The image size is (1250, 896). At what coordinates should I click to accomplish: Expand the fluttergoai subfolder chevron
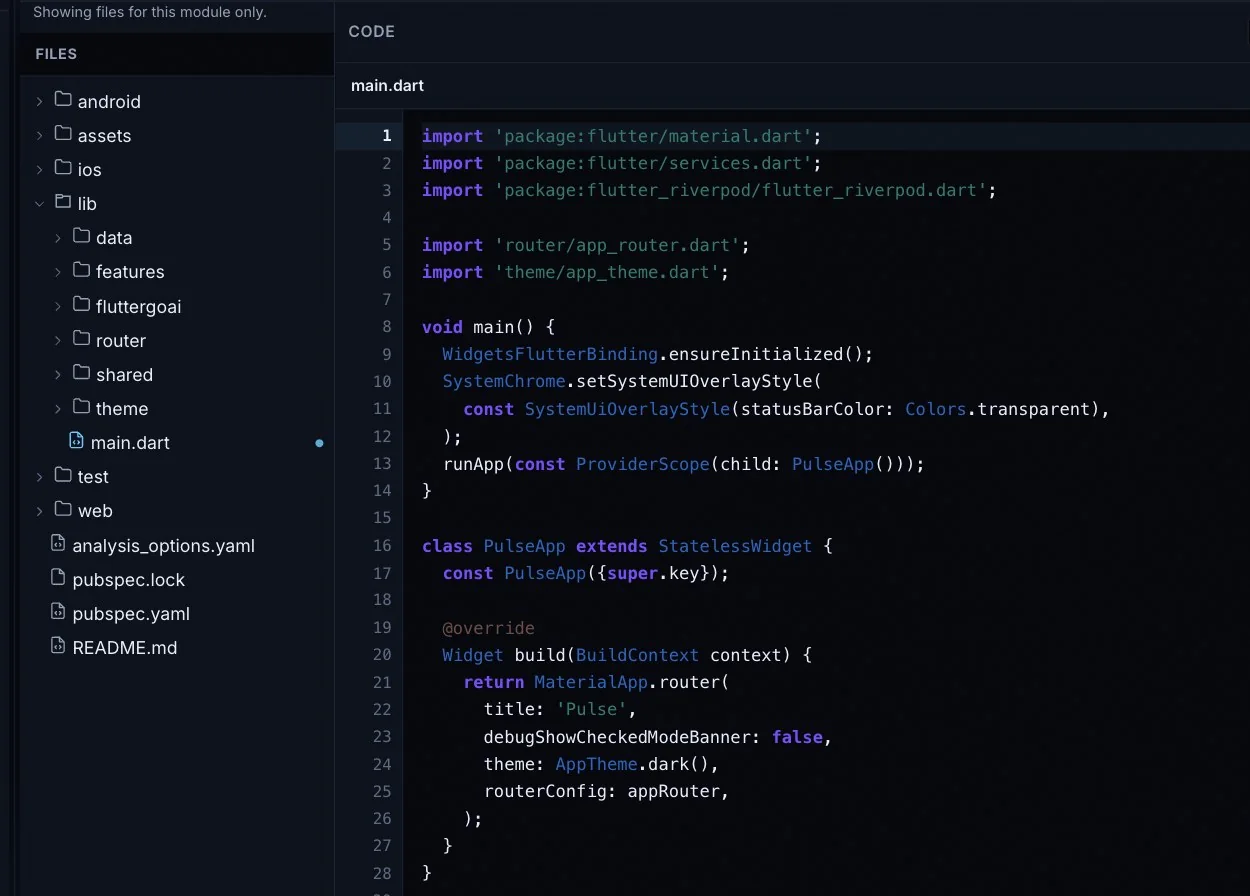pos(58,306)
